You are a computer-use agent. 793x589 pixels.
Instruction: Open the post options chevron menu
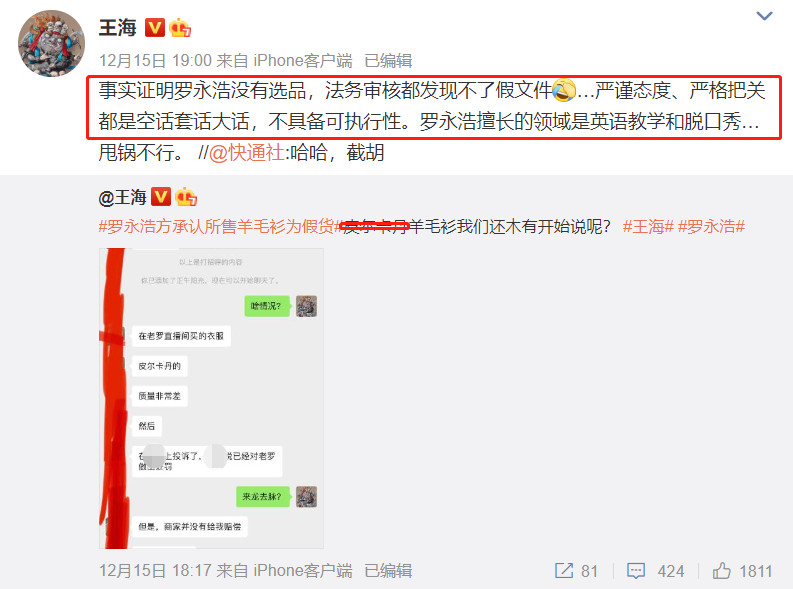point(764,16)
